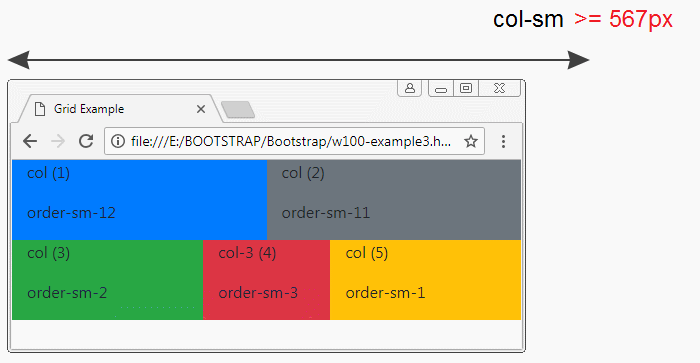Click the blue col (1) block
The width and height of the screenshot is (700, 363).
click(x=139, y=200)
